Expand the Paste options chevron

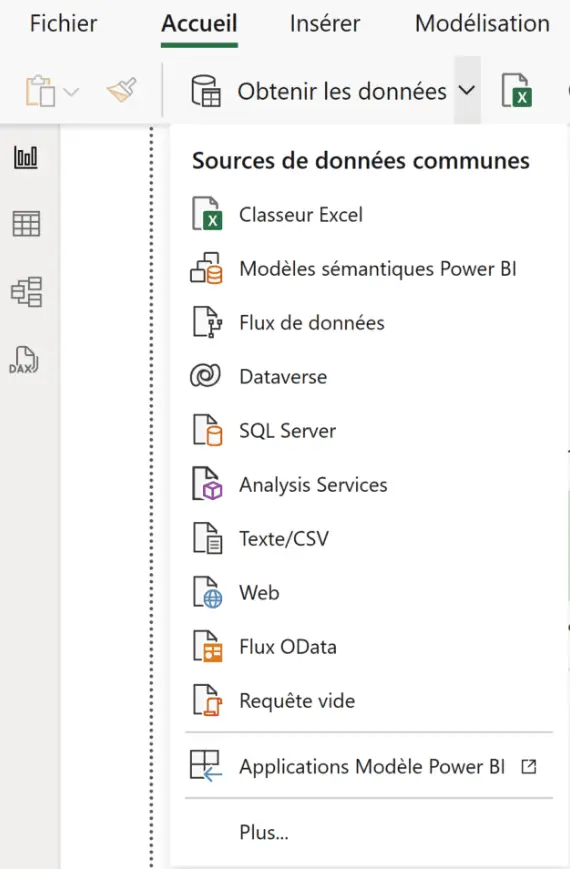(x=72, y=91)
